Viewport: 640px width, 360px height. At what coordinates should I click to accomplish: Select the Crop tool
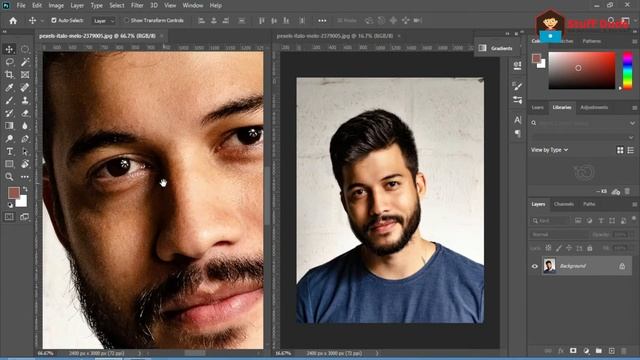point(9,75)
